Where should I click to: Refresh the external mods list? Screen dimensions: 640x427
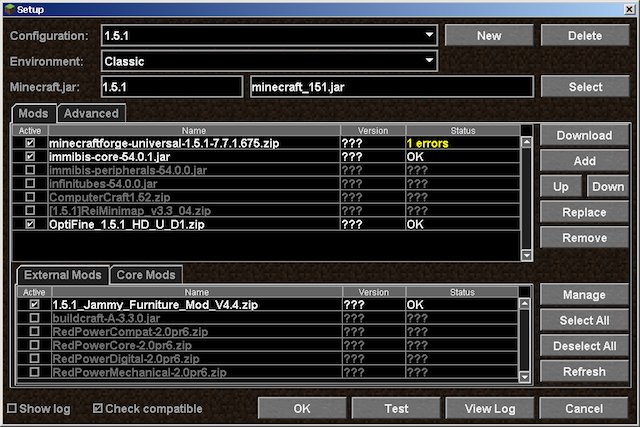pos(584,372)
